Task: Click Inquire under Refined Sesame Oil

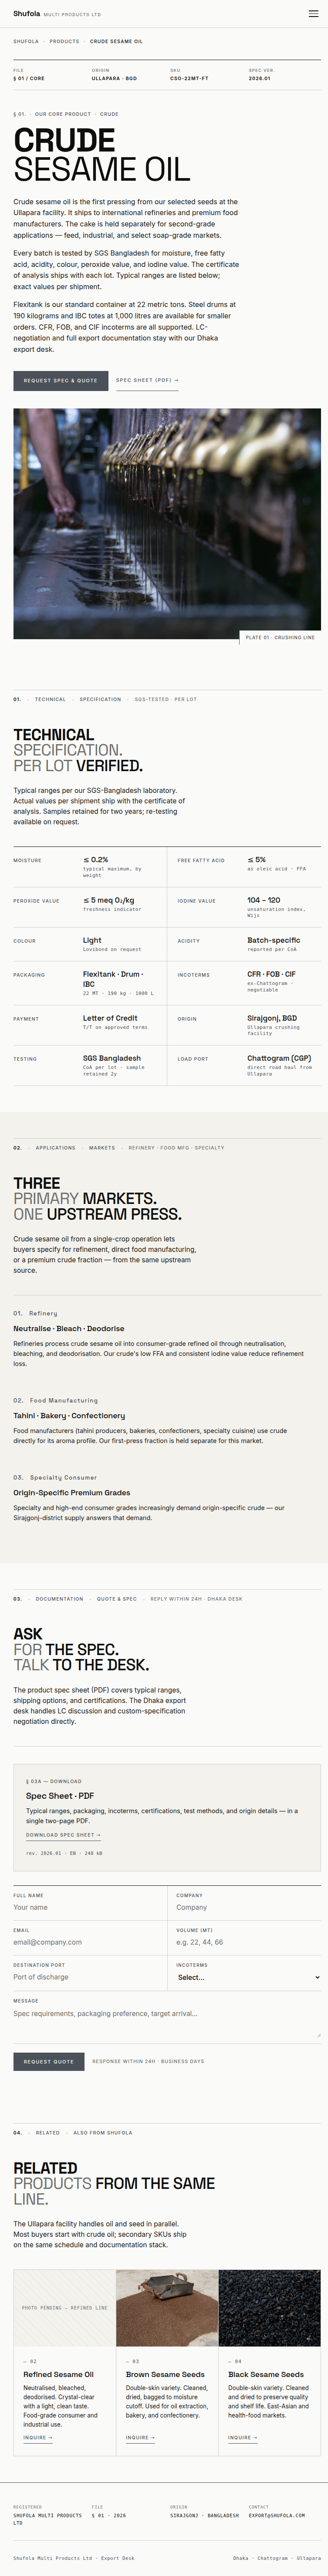Action: pyautogui.click(x=38, y=2437)
